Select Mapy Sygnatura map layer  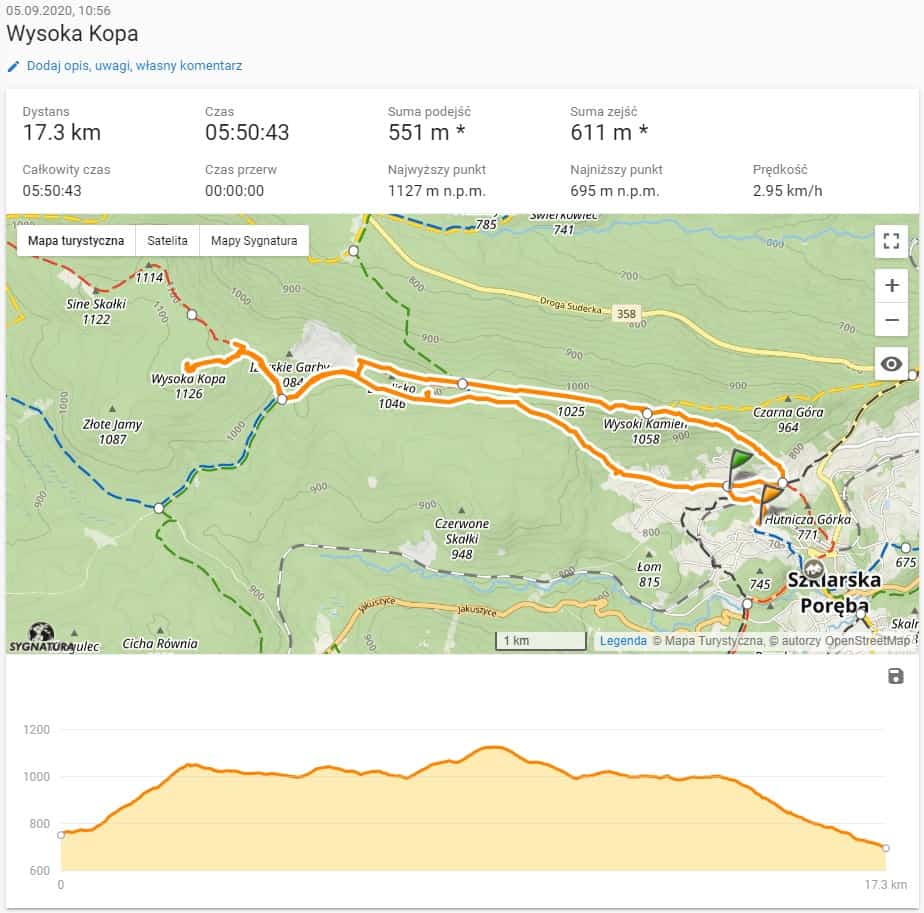[x=254, y=241]
